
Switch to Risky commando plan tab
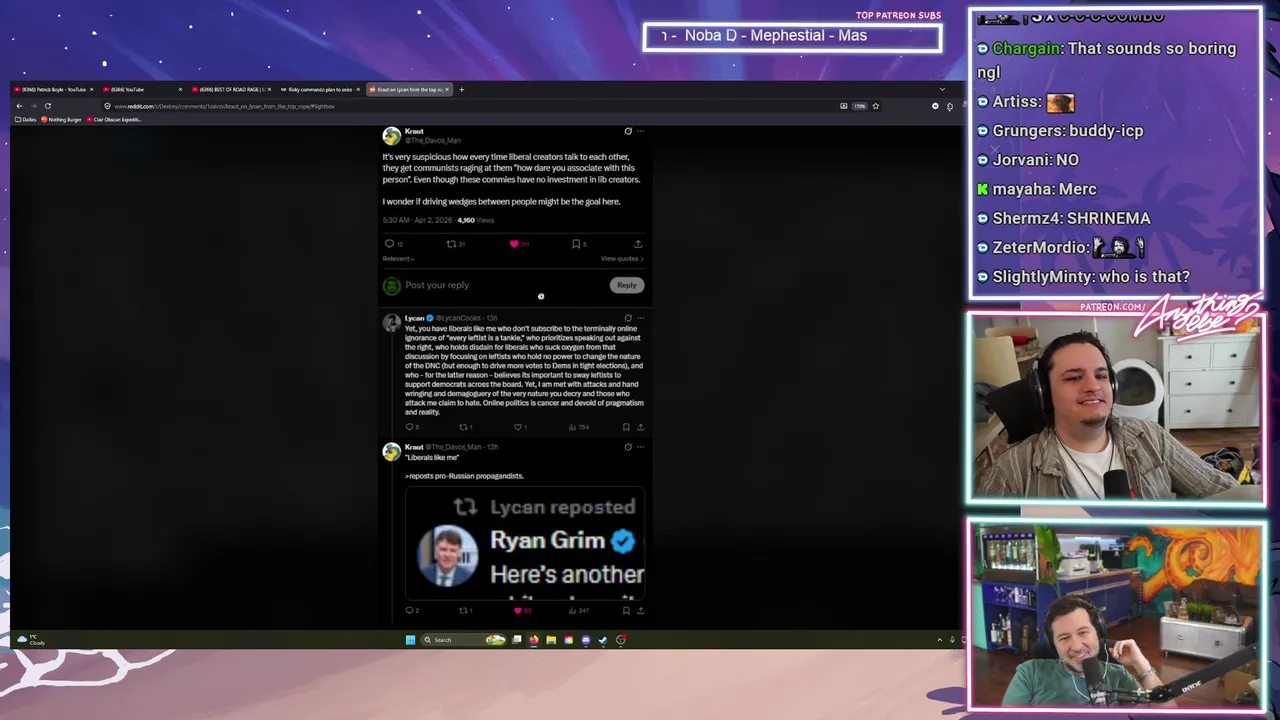point(321,89)
